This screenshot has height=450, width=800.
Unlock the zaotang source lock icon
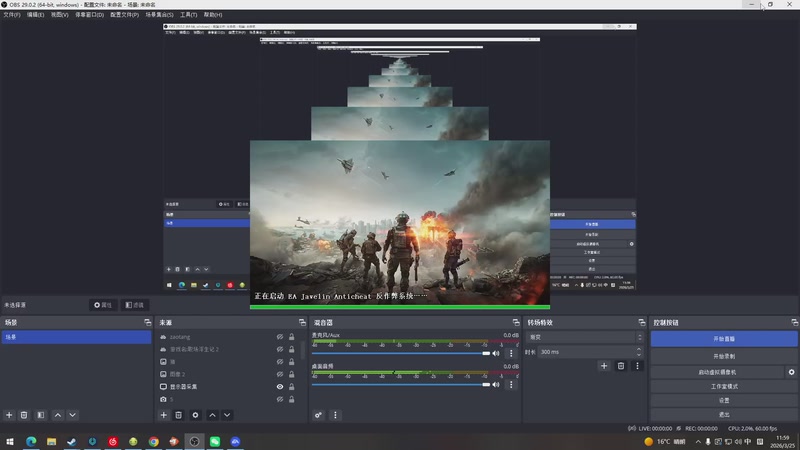(291, 337)
